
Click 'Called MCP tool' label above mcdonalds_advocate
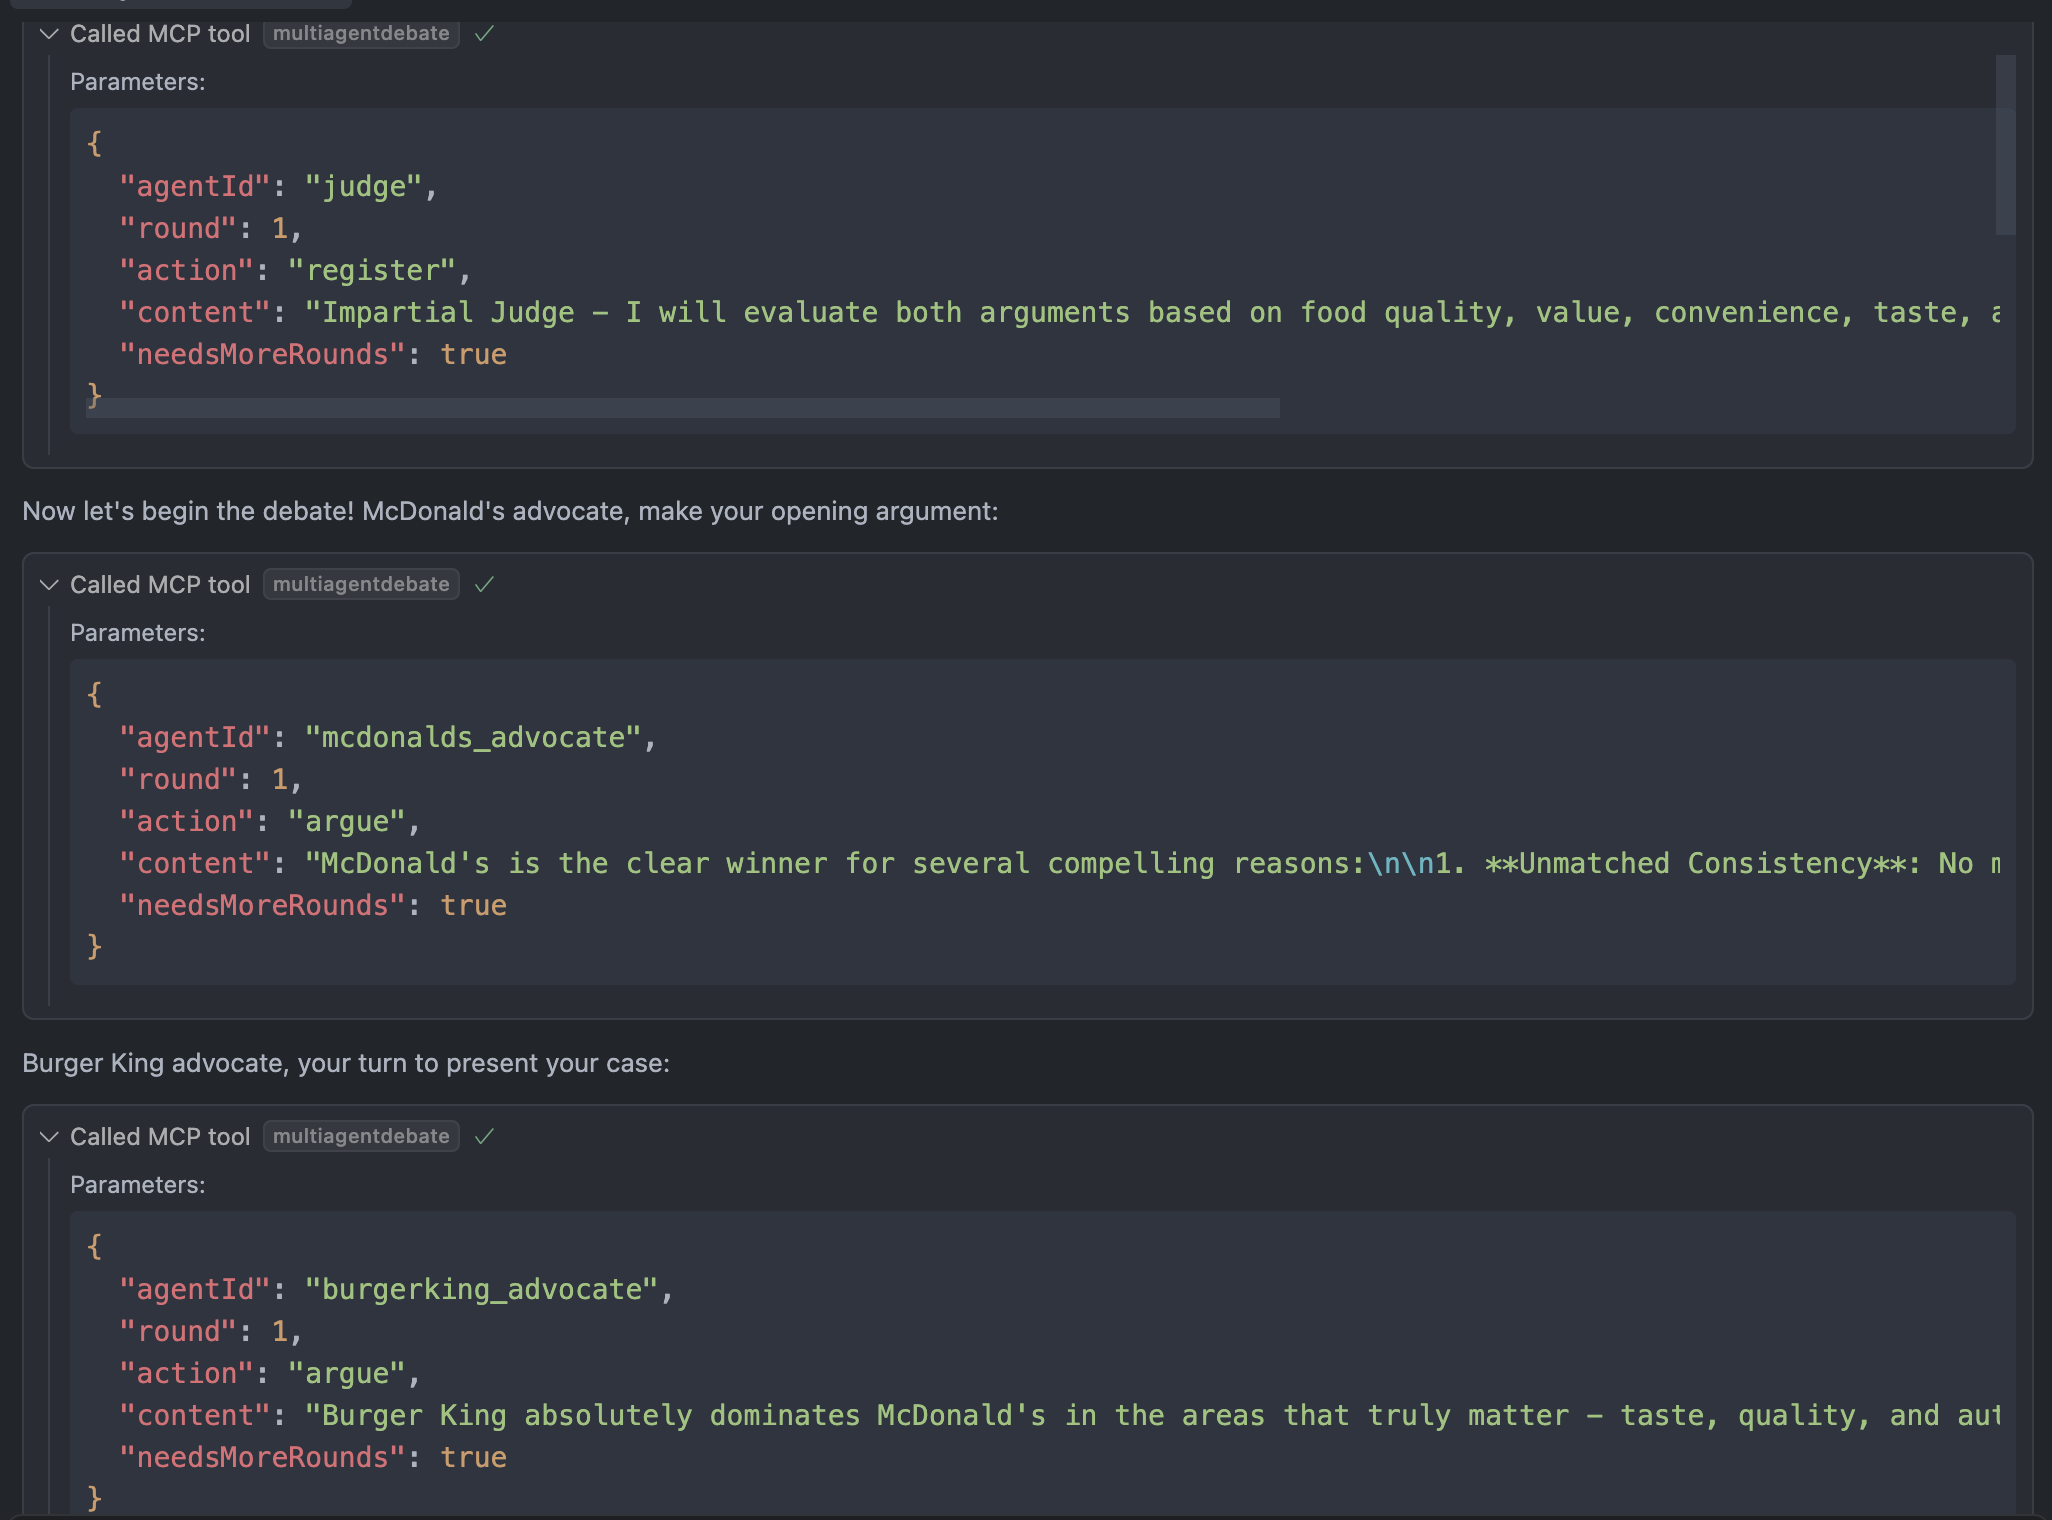pos(160,585)
